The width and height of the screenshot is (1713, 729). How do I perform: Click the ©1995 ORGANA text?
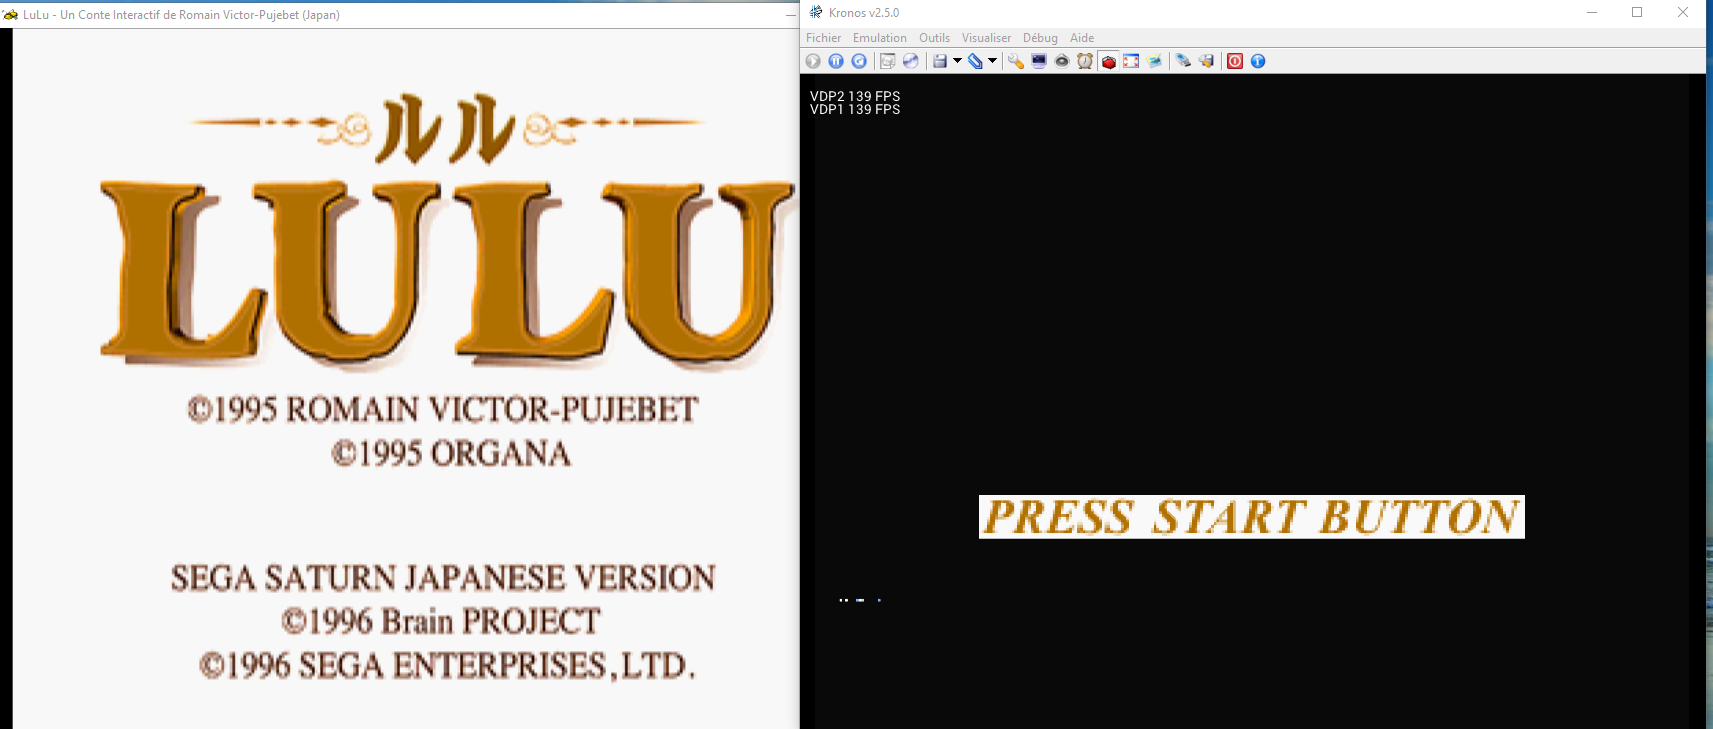click(x=451, y=453)
